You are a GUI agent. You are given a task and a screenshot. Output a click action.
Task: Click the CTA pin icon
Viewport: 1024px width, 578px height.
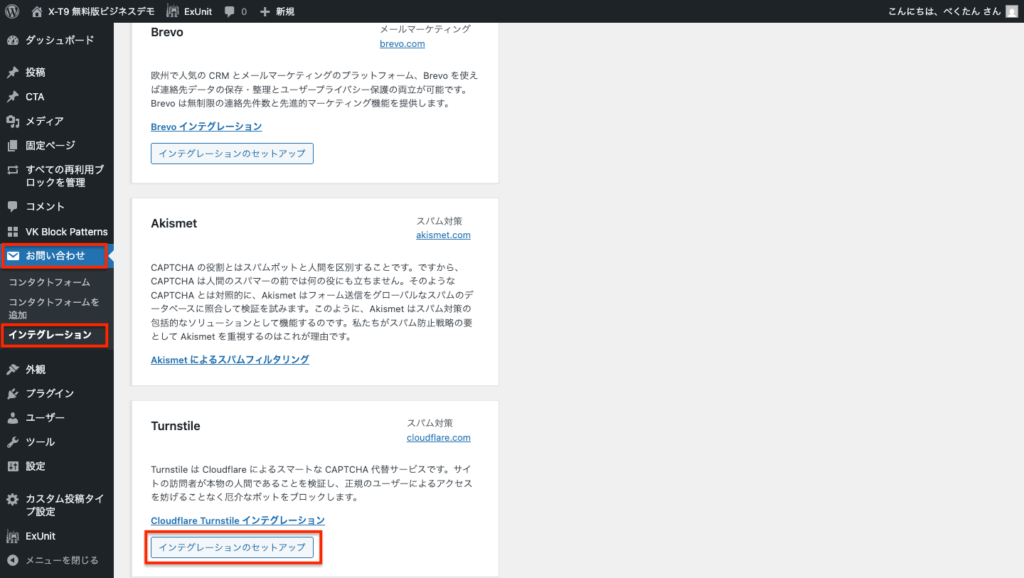click(x=12, y=97)
